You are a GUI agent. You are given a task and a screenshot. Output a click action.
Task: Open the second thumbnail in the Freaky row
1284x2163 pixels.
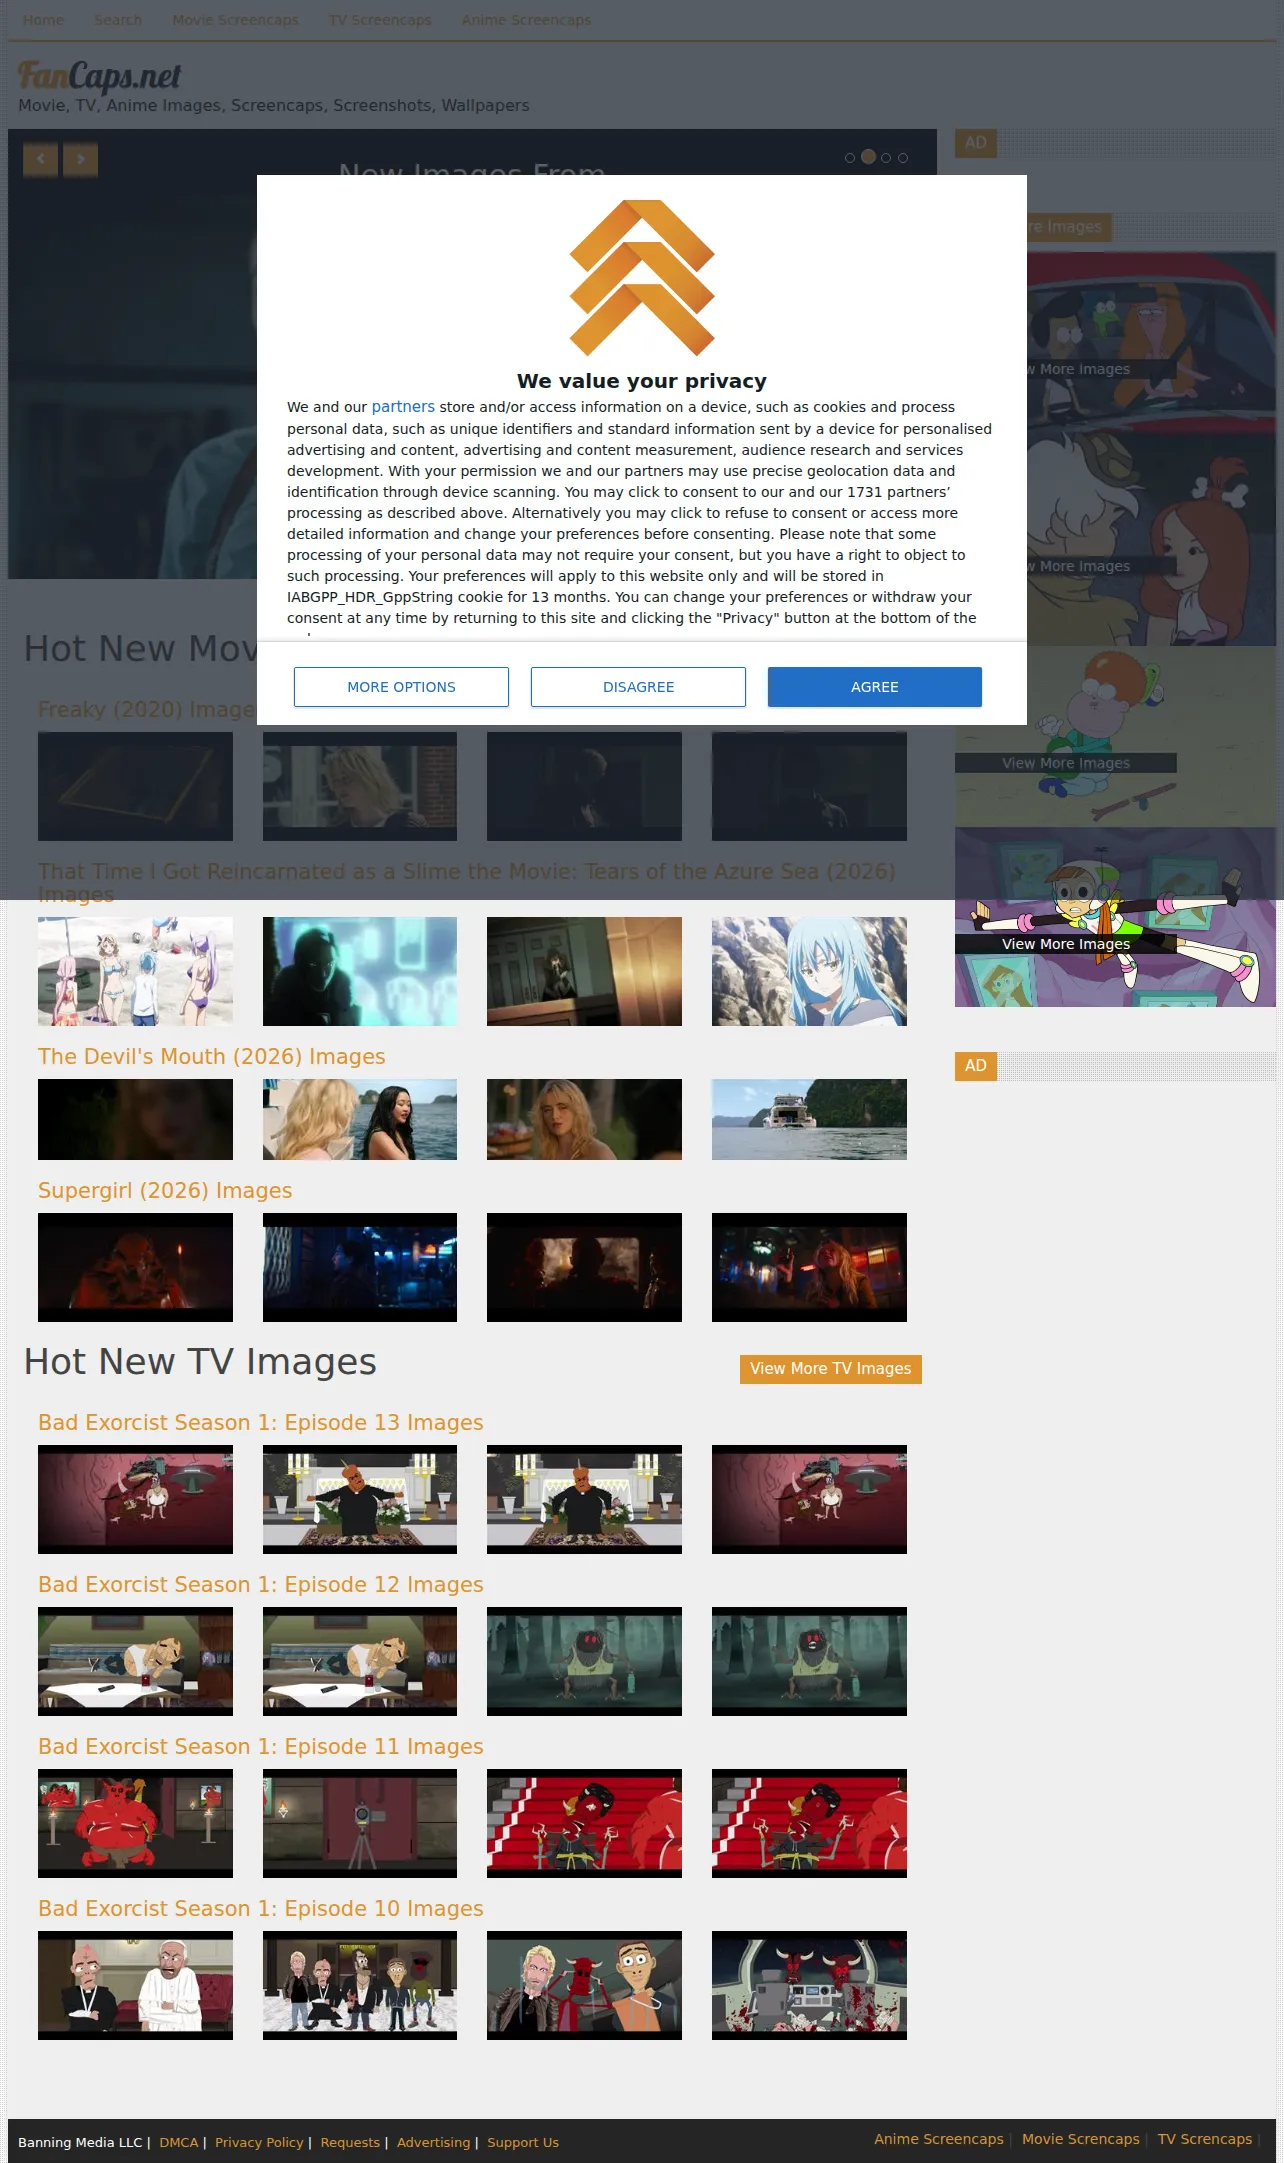[x=360, y=786]
